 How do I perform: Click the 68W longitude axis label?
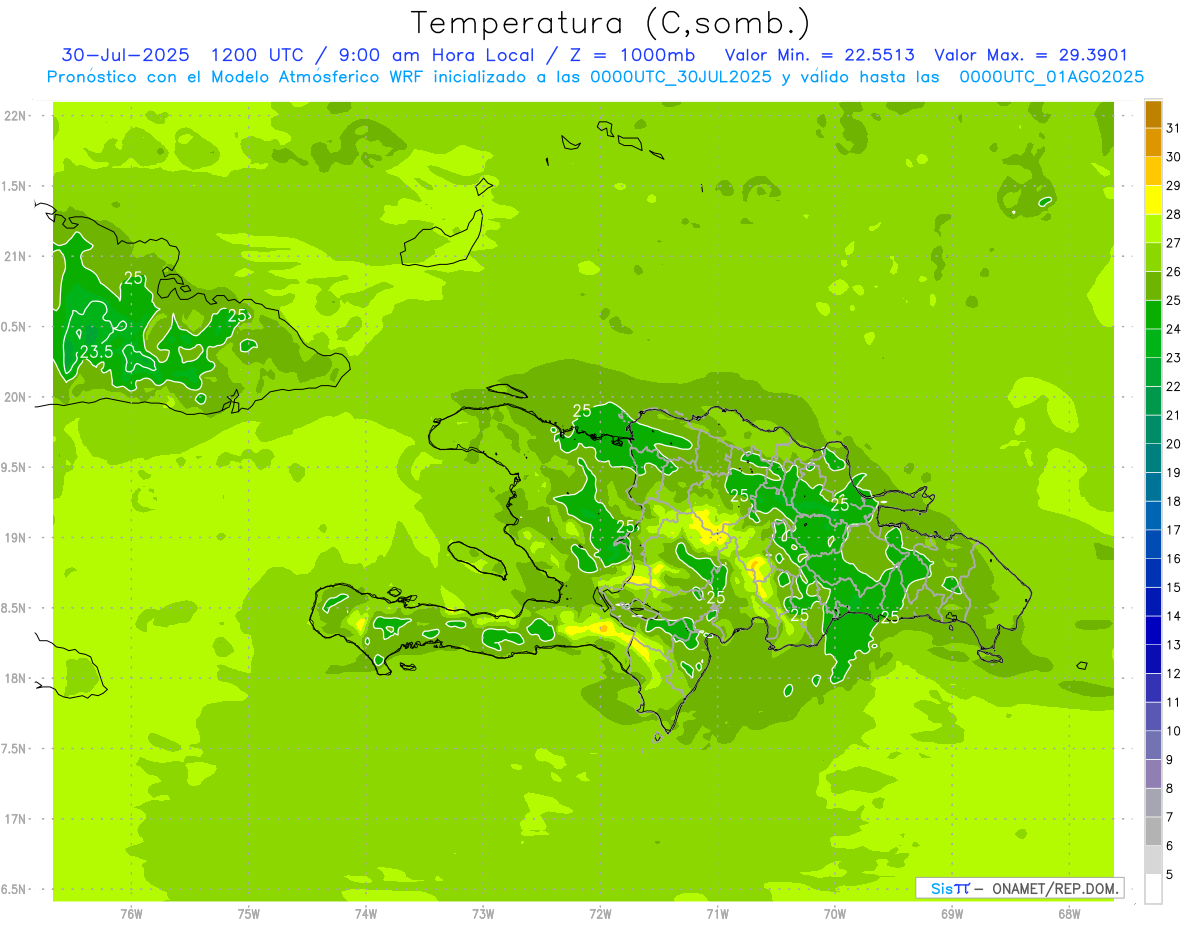1069,913
